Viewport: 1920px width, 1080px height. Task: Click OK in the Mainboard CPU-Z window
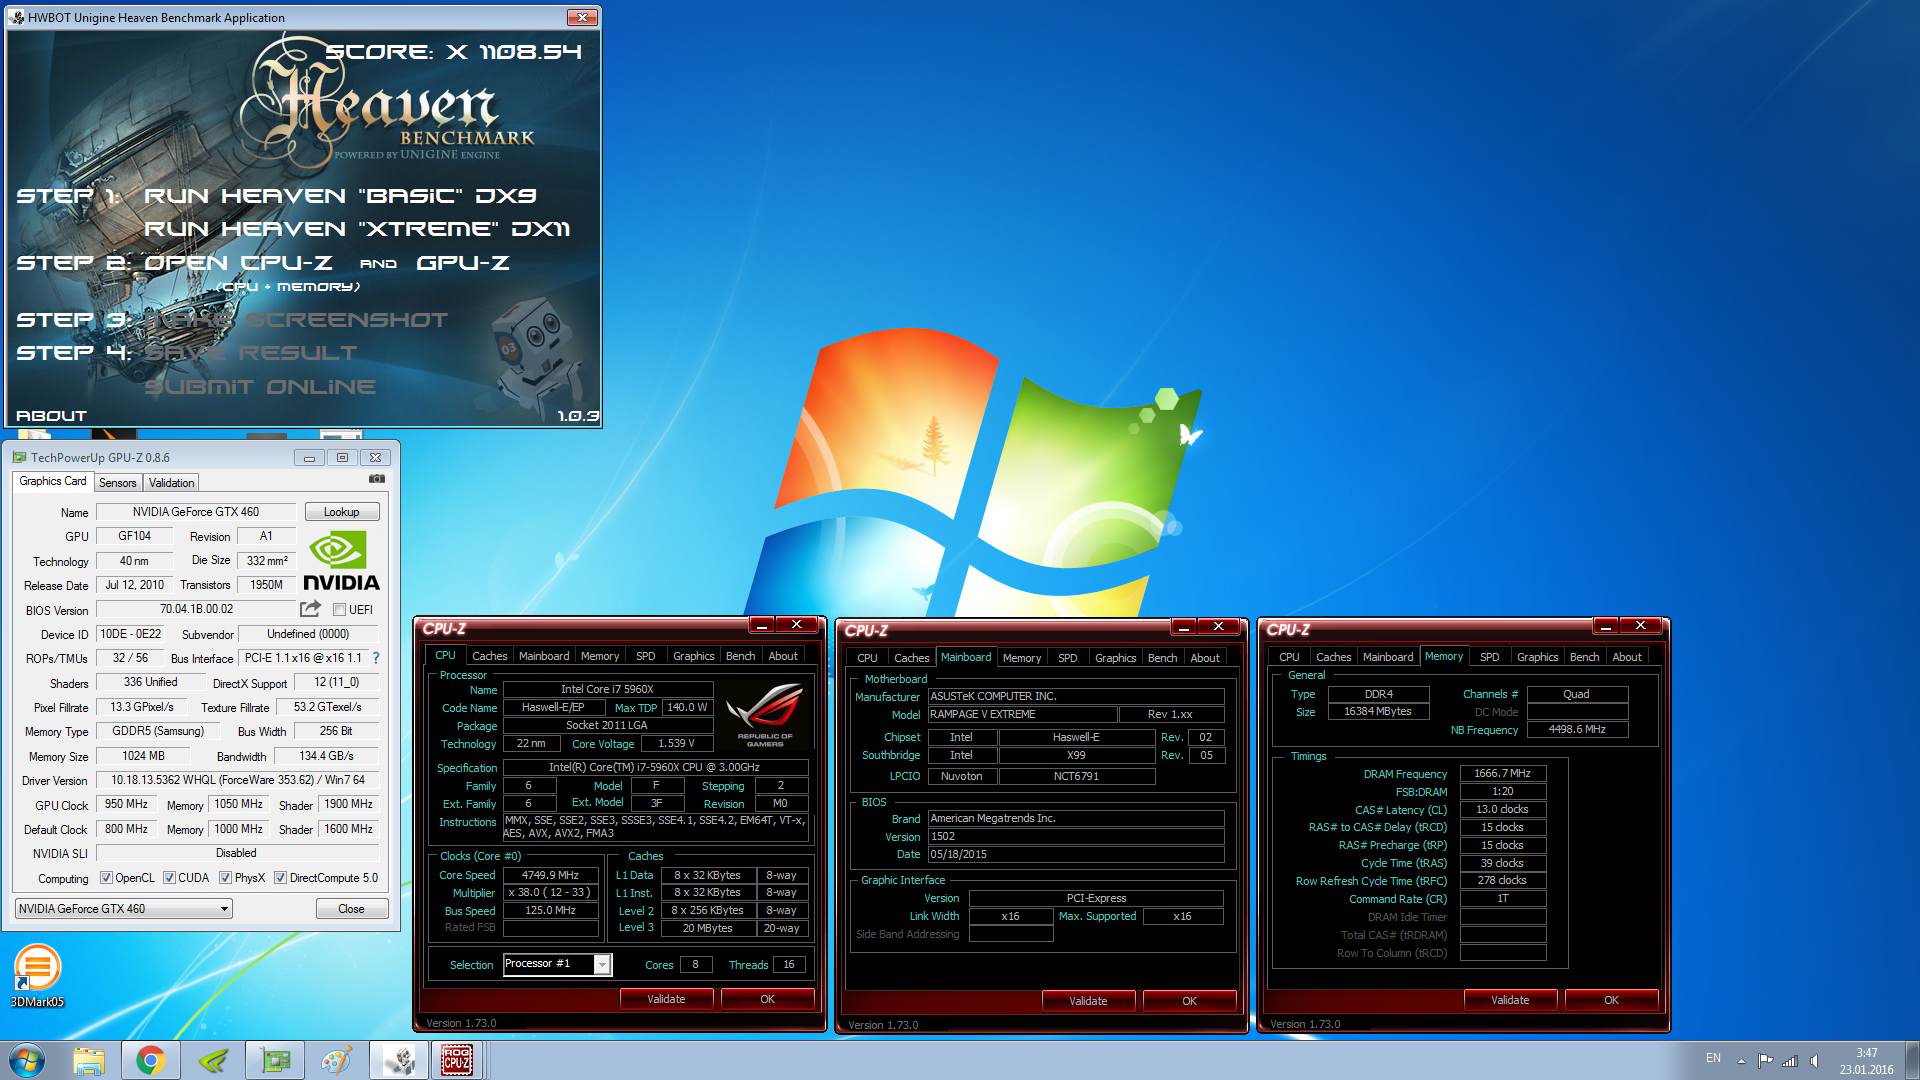tap(1189, 1001)
